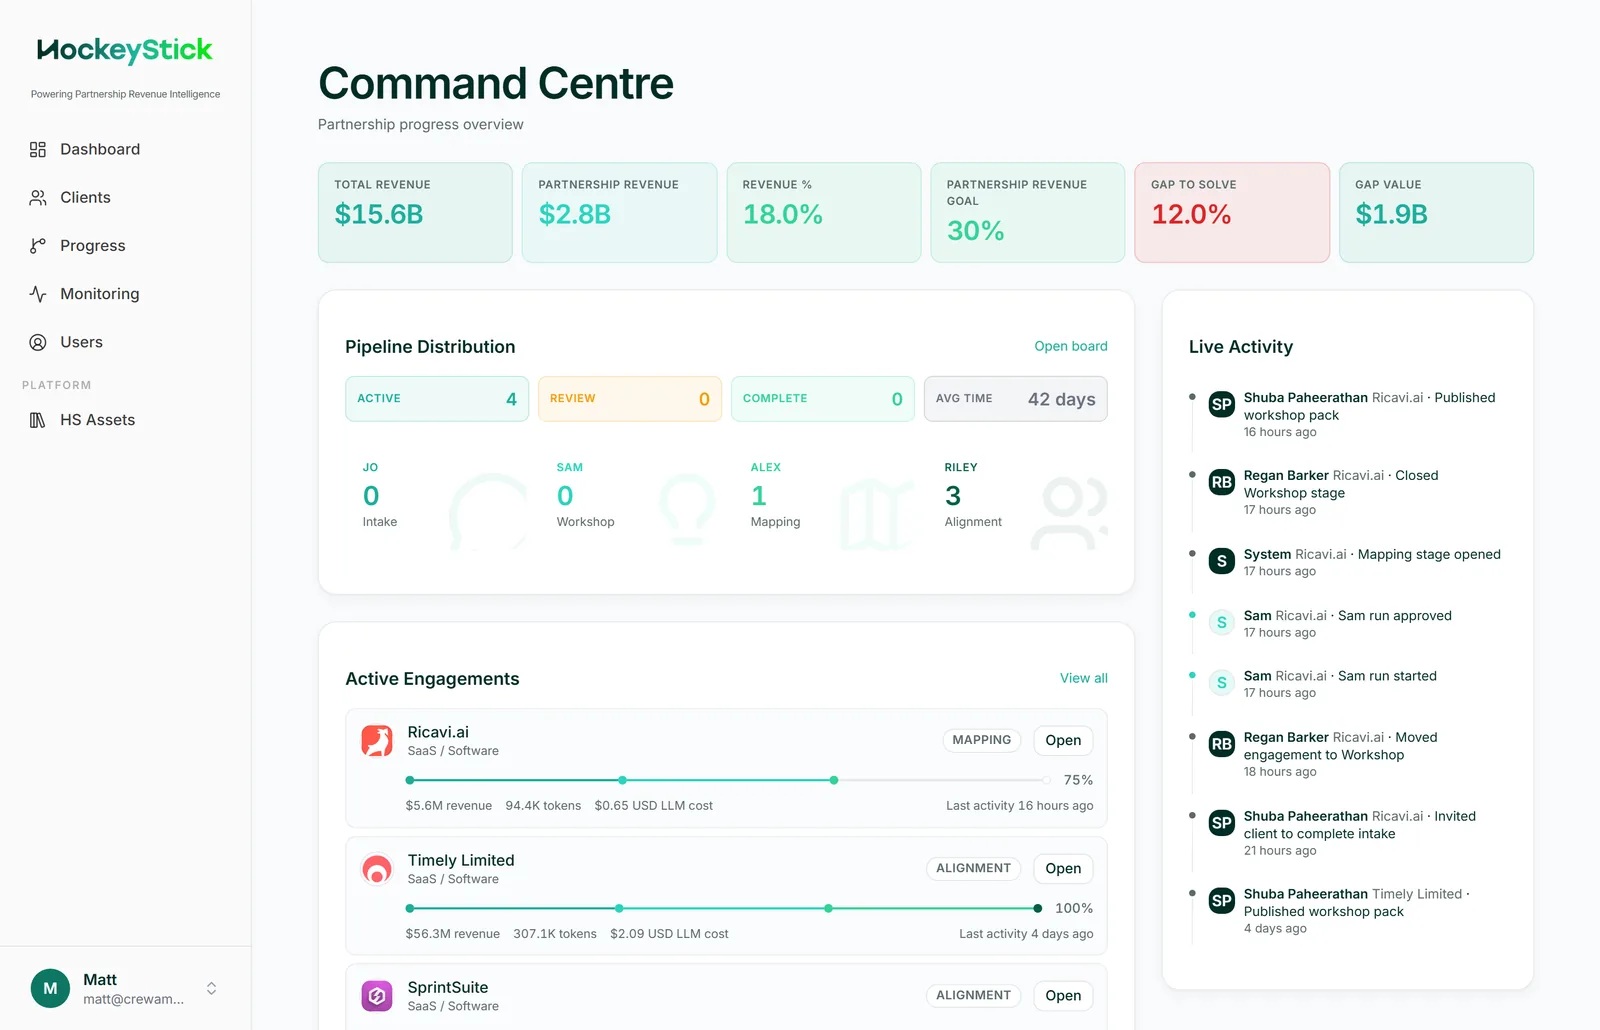Click SP avatar on Published workshop pack Ricavi.ai
1600x1030 pixels.
[1222, 404]
